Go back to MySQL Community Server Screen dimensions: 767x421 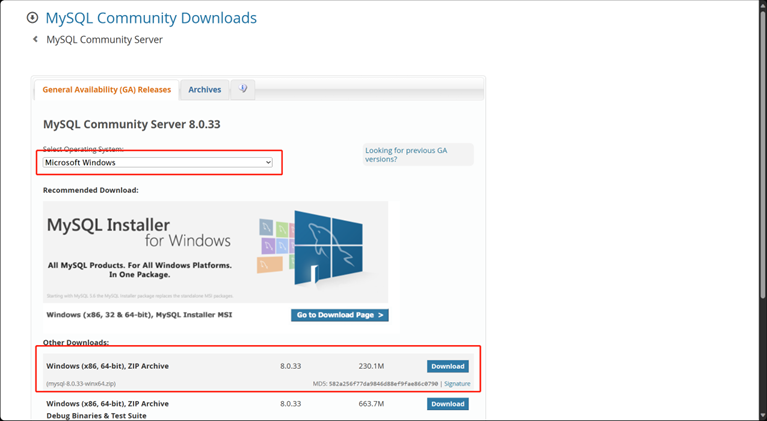[104, 40]
